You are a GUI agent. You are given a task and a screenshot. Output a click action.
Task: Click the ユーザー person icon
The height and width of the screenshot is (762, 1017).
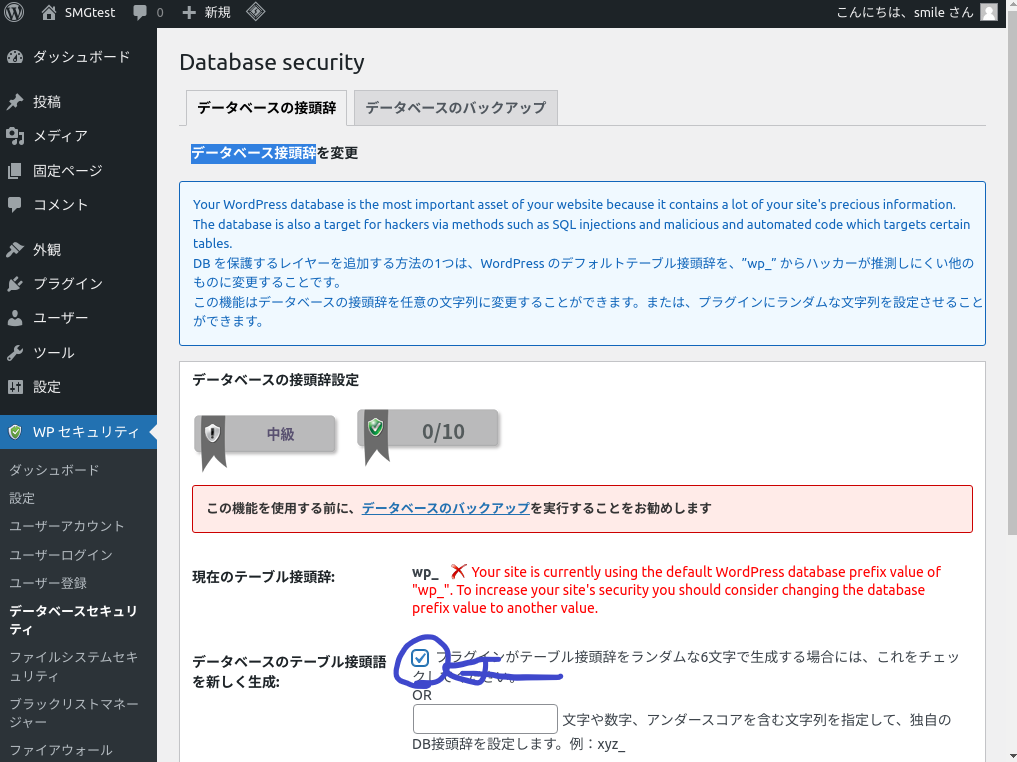[x=15, y=318]
